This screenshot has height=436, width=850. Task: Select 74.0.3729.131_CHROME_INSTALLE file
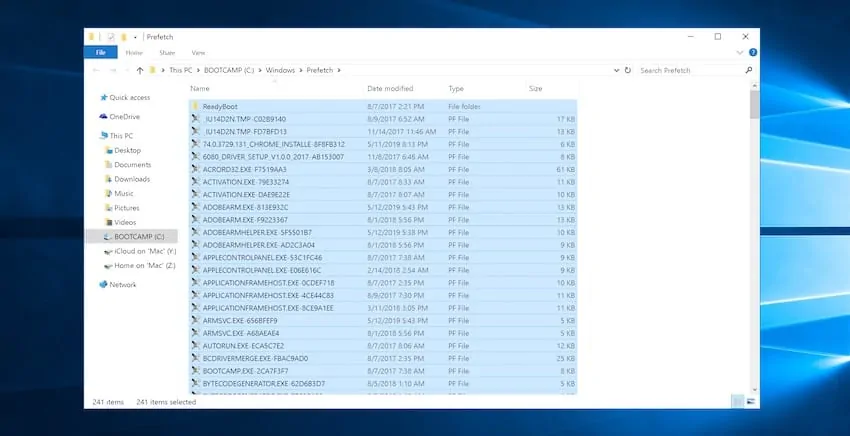point(383,144)
